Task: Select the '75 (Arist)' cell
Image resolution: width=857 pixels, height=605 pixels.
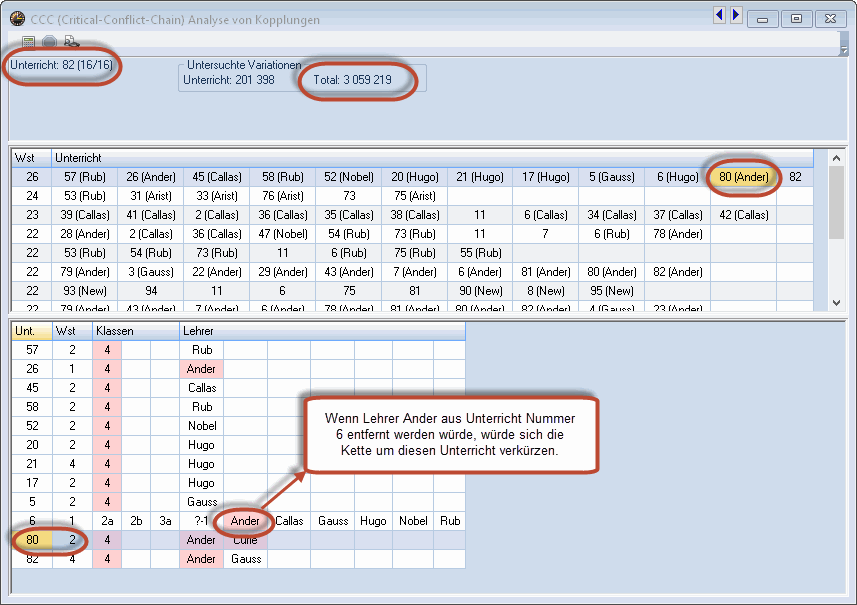Action: pos(415,196)
